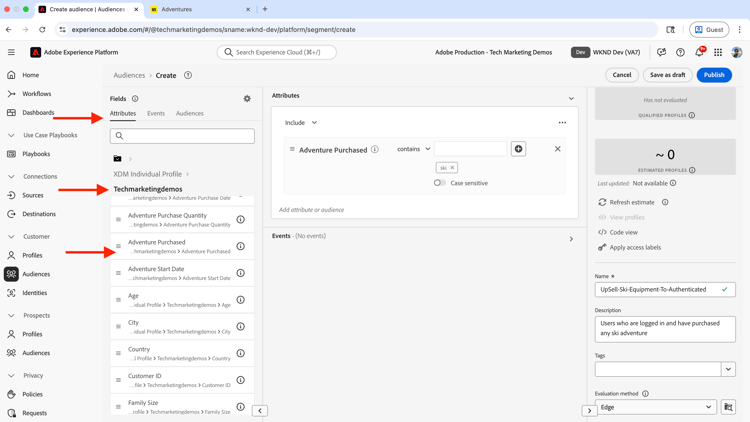This screenshot has width=750, height=422.
Task: Navigate to XDM Individual Profile breadcrumb
Action: point(147,174)
